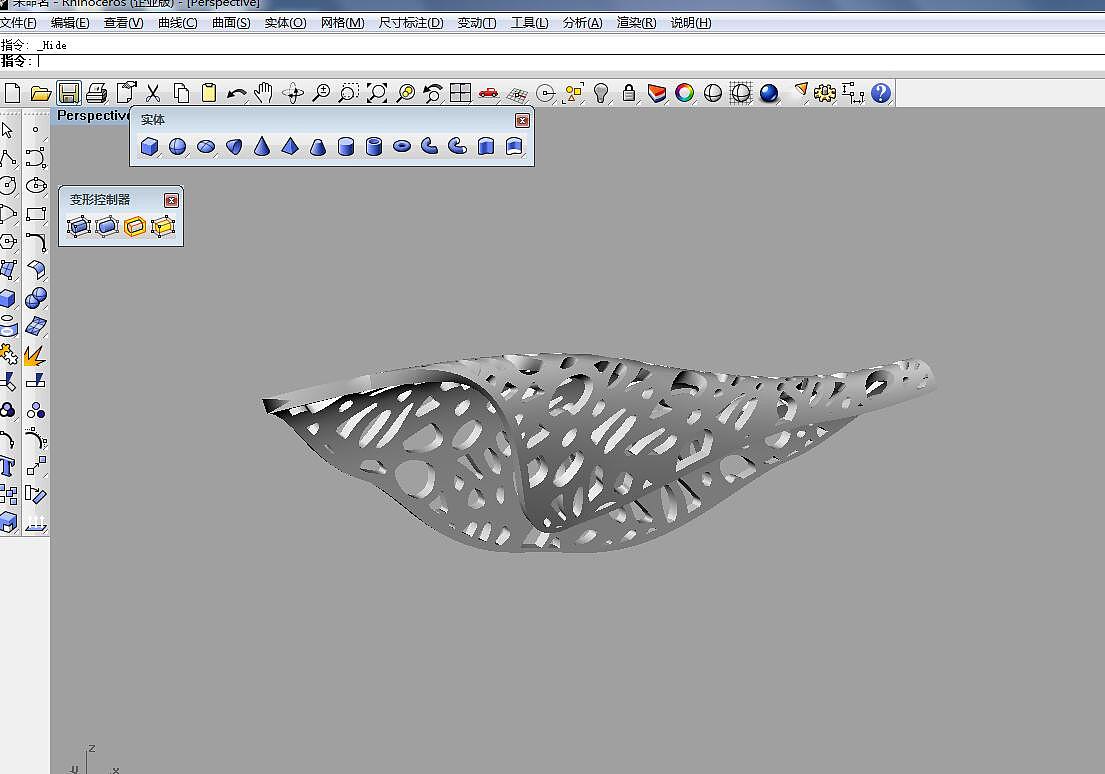This screenshot has height=774, width=1105.
Task: Click the first cage edit icon in 变形控制器
Action: pyautogui.click(x=78, y=226)
